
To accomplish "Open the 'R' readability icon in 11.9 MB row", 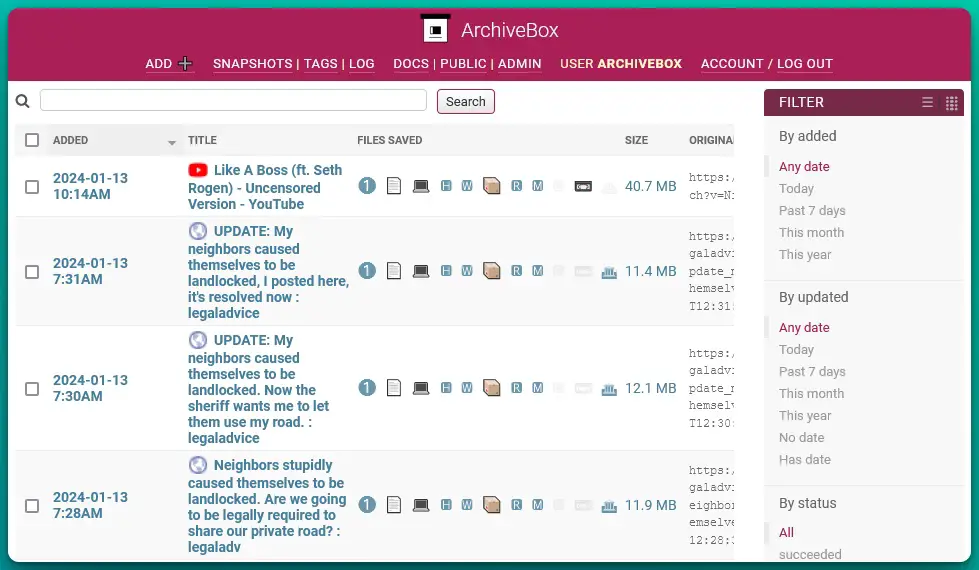I will click(516, 504).
